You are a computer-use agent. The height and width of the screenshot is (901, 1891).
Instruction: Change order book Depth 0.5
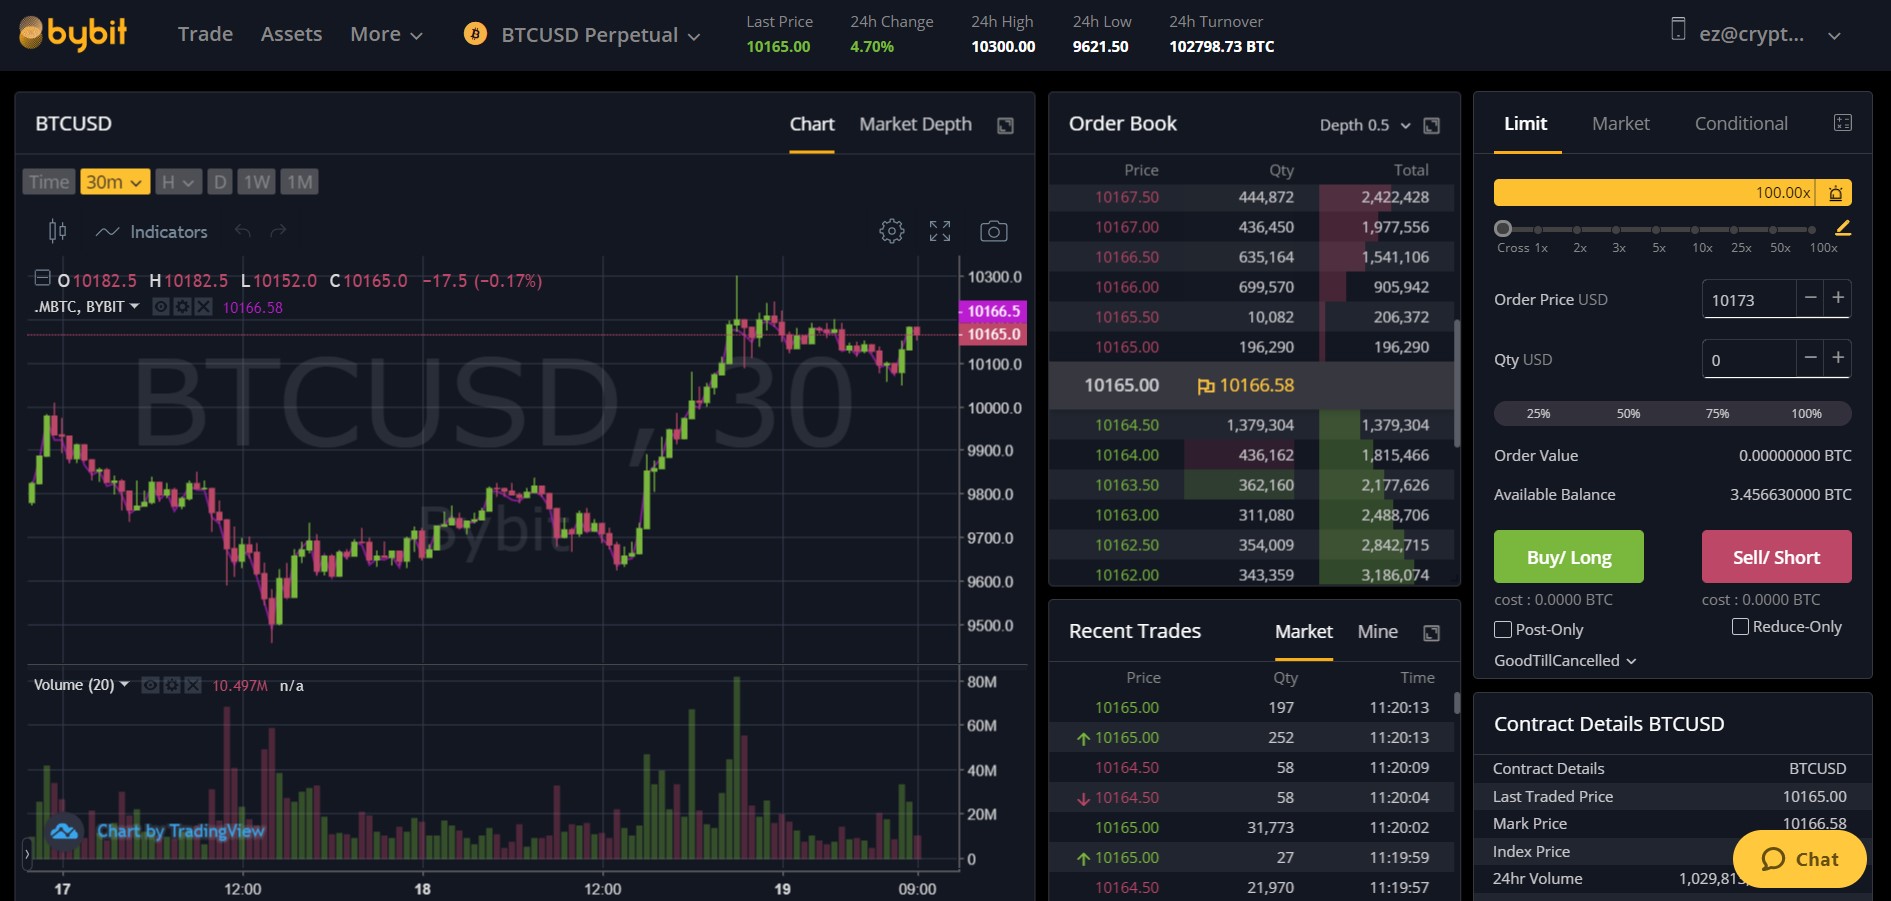coord(1365,125)
